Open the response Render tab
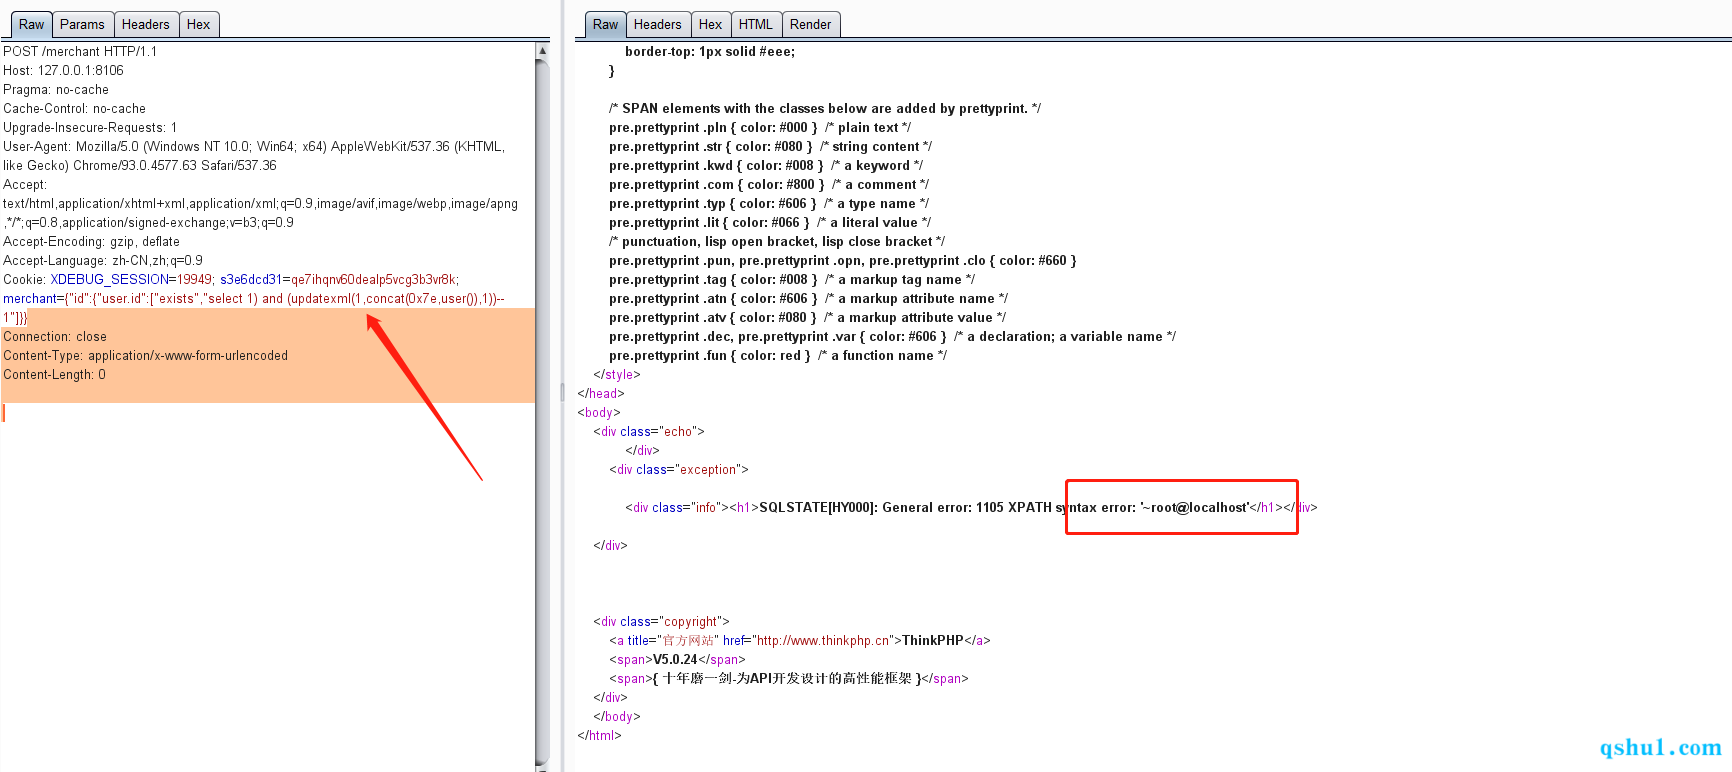 tap(811, 24)
